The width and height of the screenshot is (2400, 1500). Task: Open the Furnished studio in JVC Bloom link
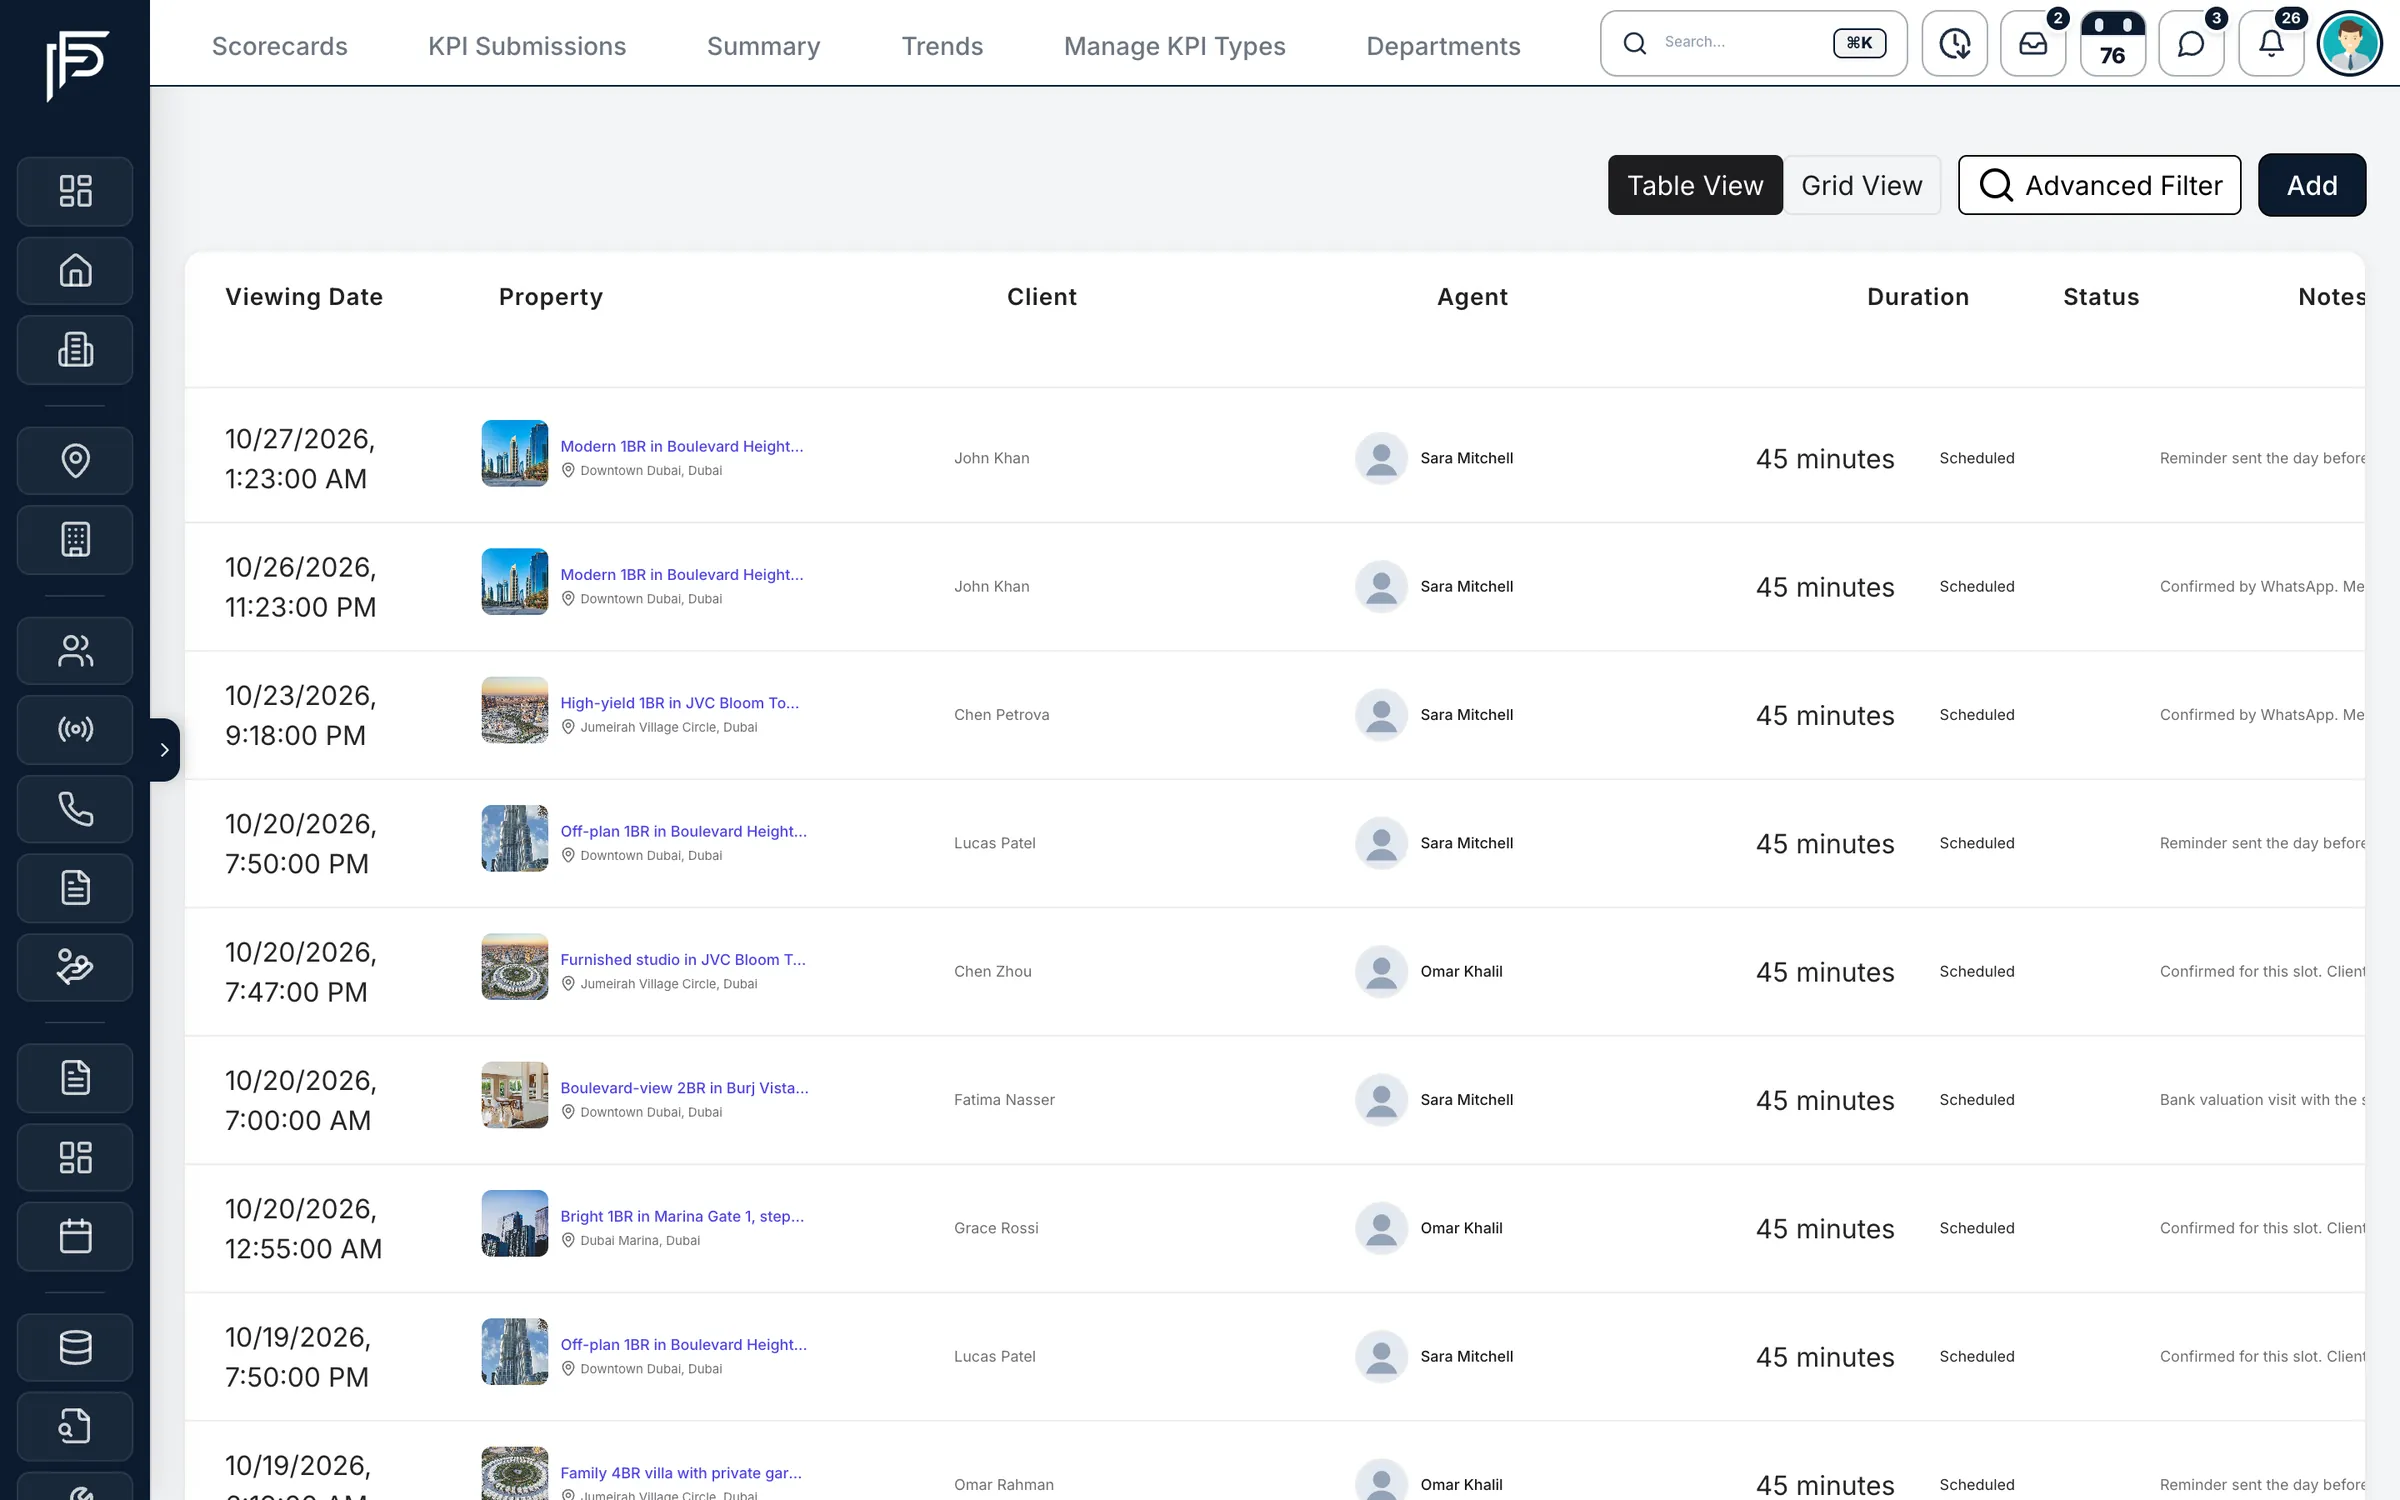(x=683, y=959)
